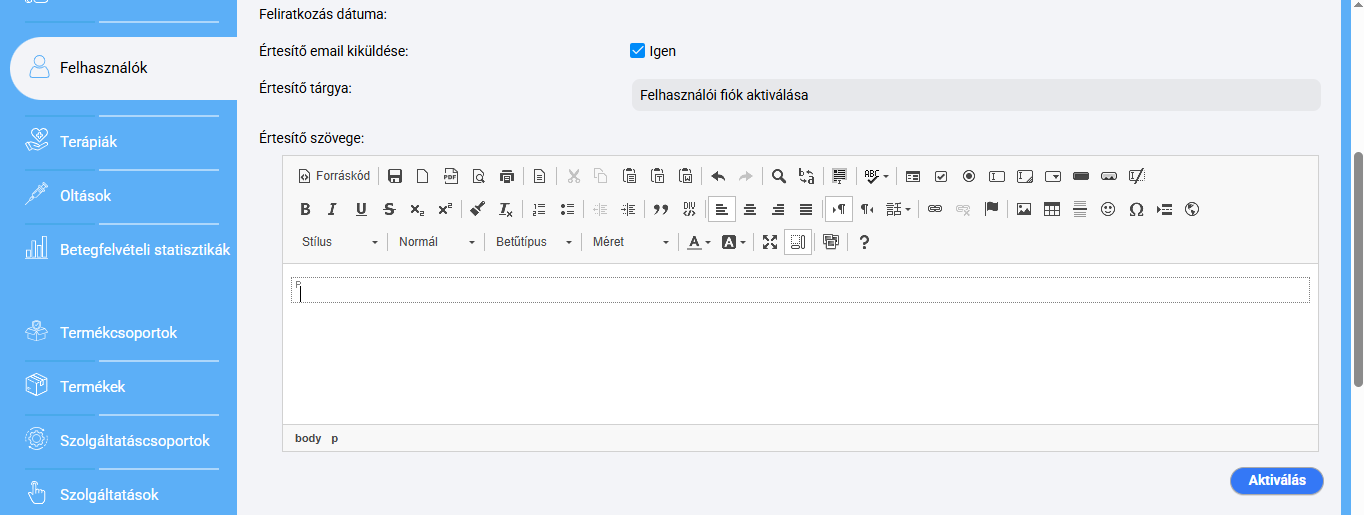Insert a radio button form element
Screen dimensions: 1364x515
tap(969, 176)
